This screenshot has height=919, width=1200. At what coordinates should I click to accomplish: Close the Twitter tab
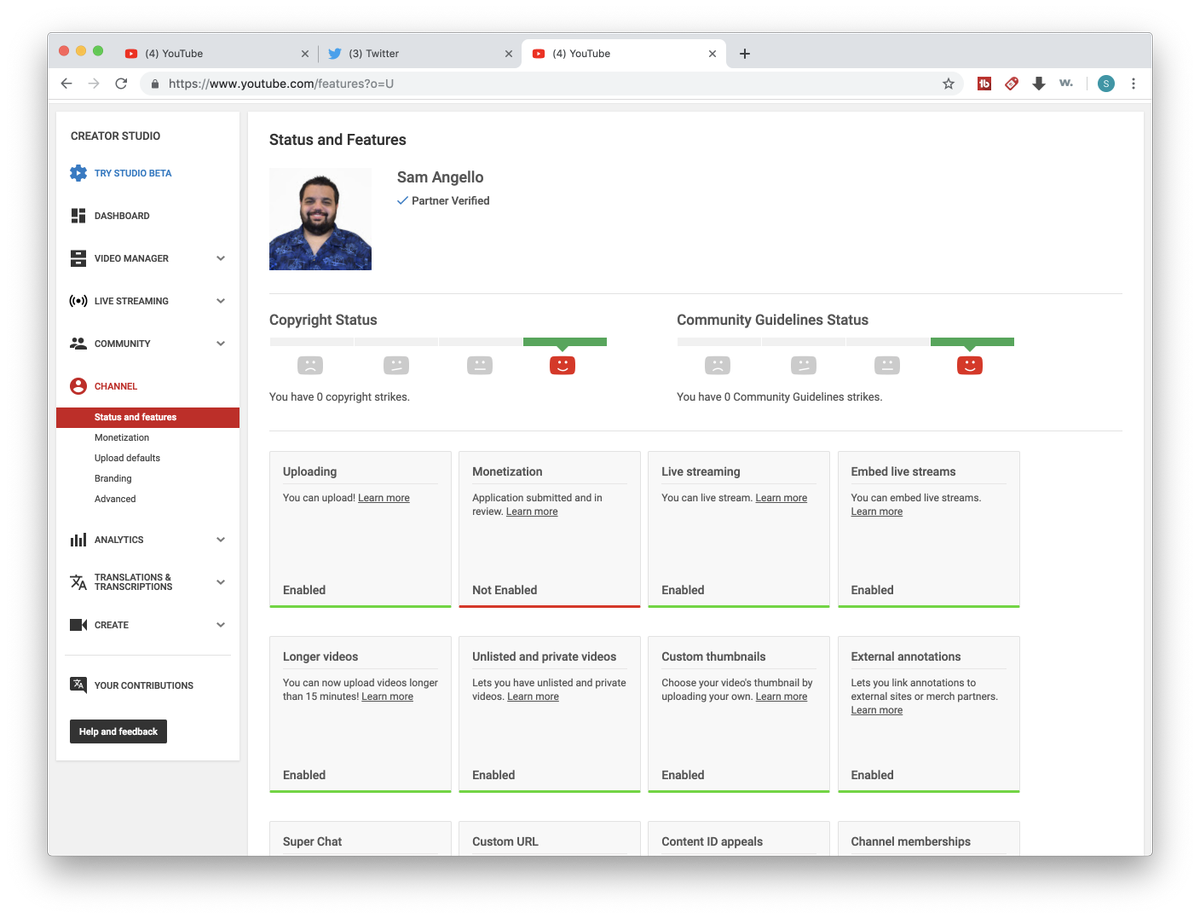tap(508, 54)
